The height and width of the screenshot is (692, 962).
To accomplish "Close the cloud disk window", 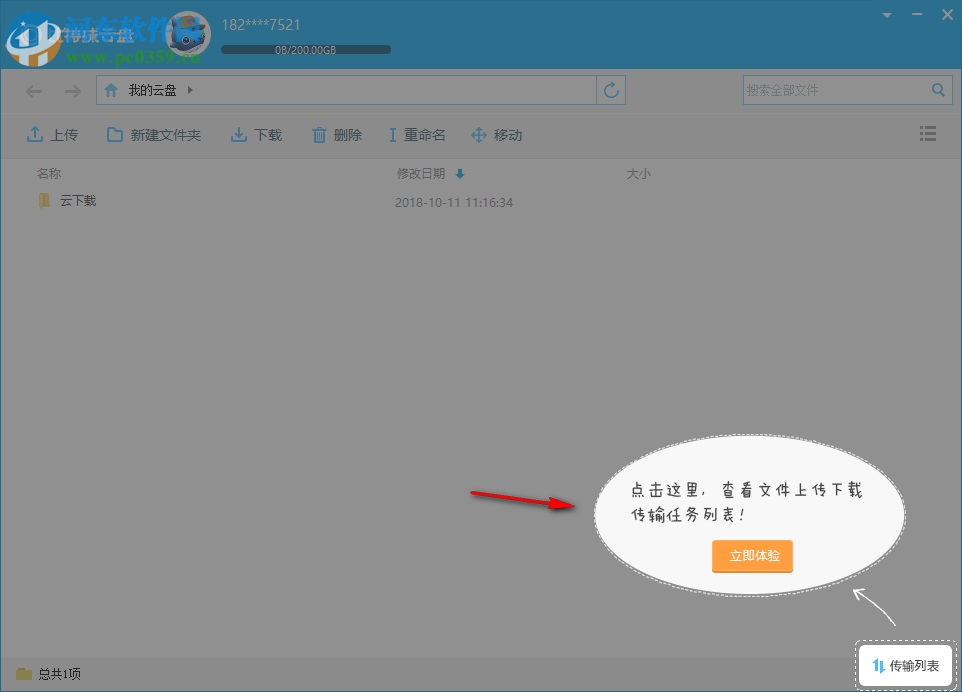I will [947, 15].
